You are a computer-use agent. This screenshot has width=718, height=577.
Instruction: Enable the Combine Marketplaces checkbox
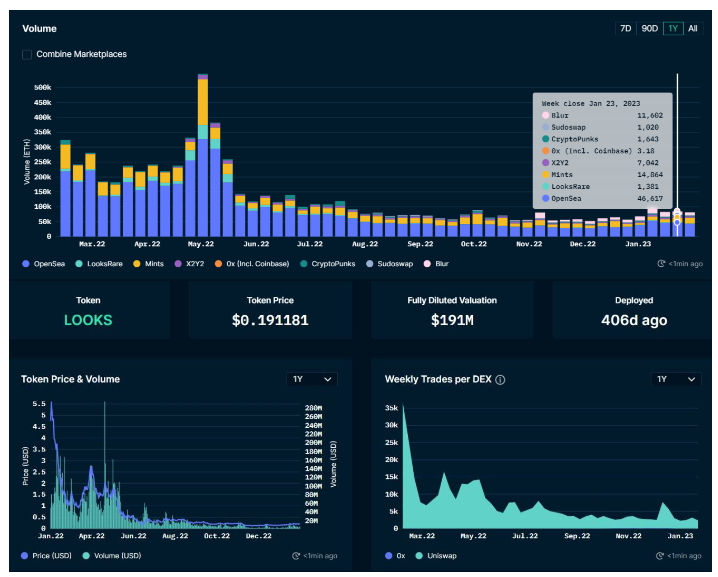click(27, 54)
